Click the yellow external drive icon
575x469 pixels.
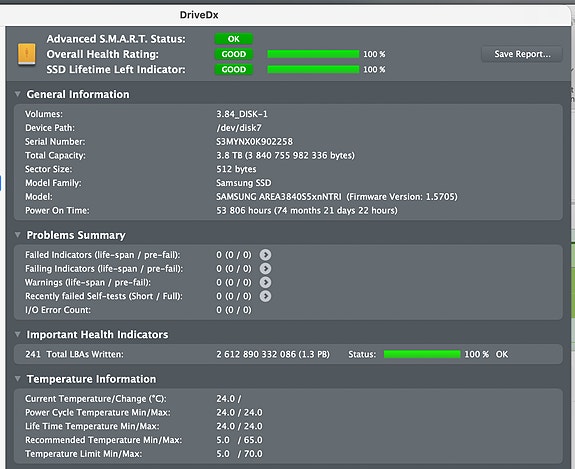coord(27,54)
